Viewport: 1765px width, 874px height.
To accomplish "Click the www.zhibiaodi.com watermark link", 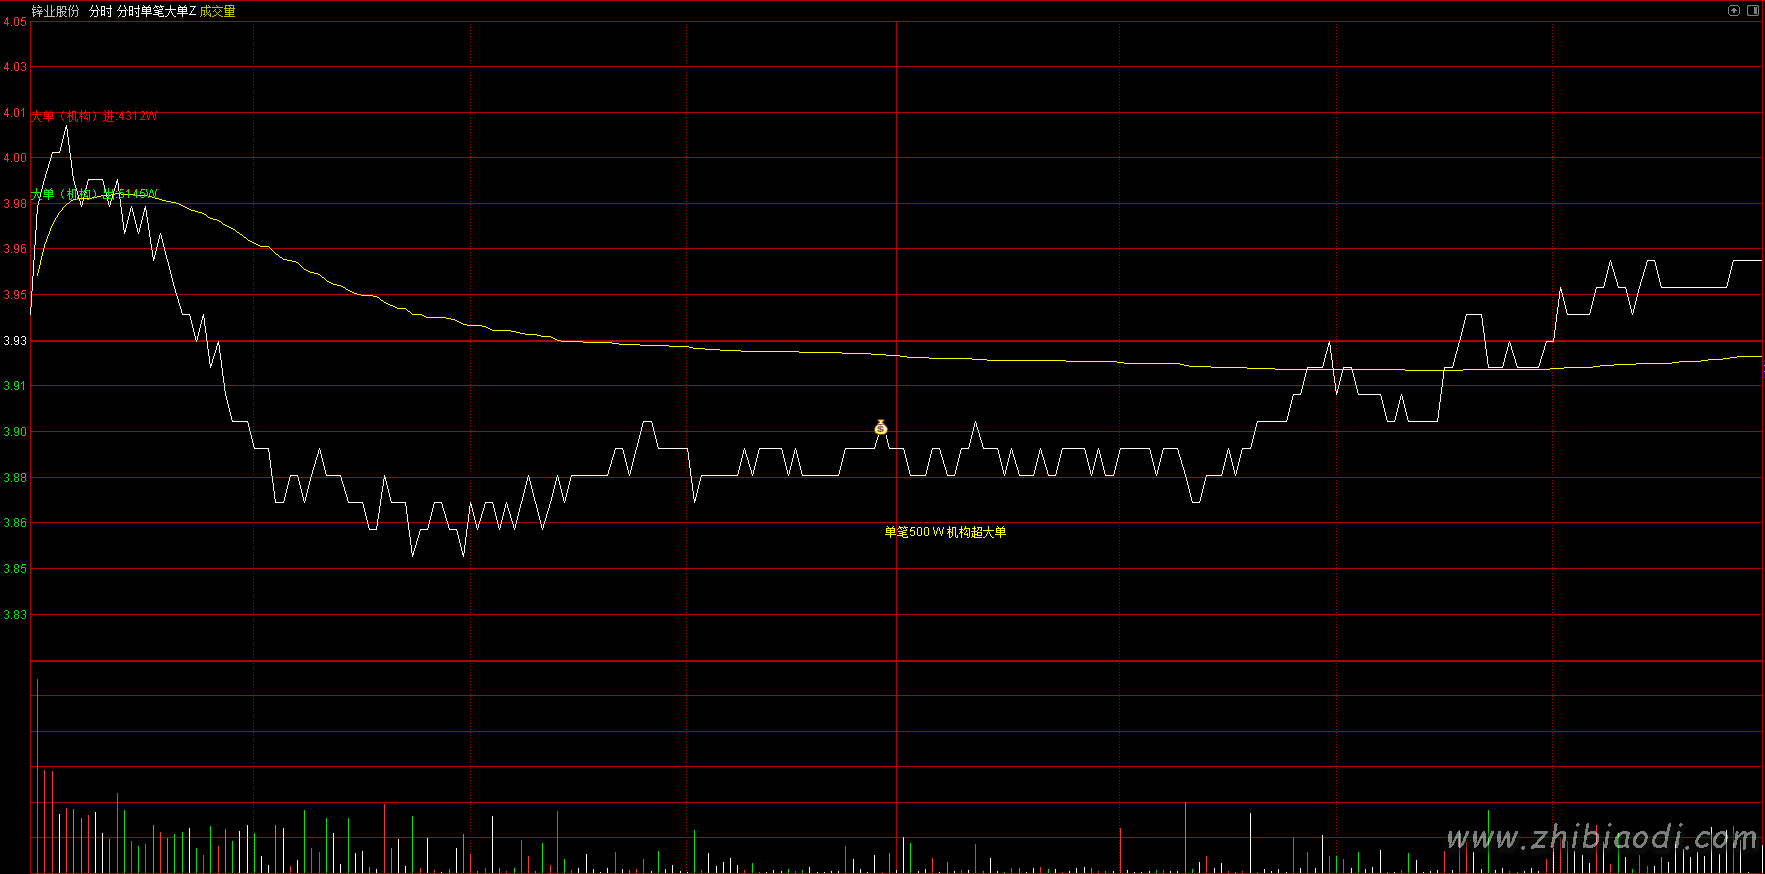I will [x=1601, y=838].
